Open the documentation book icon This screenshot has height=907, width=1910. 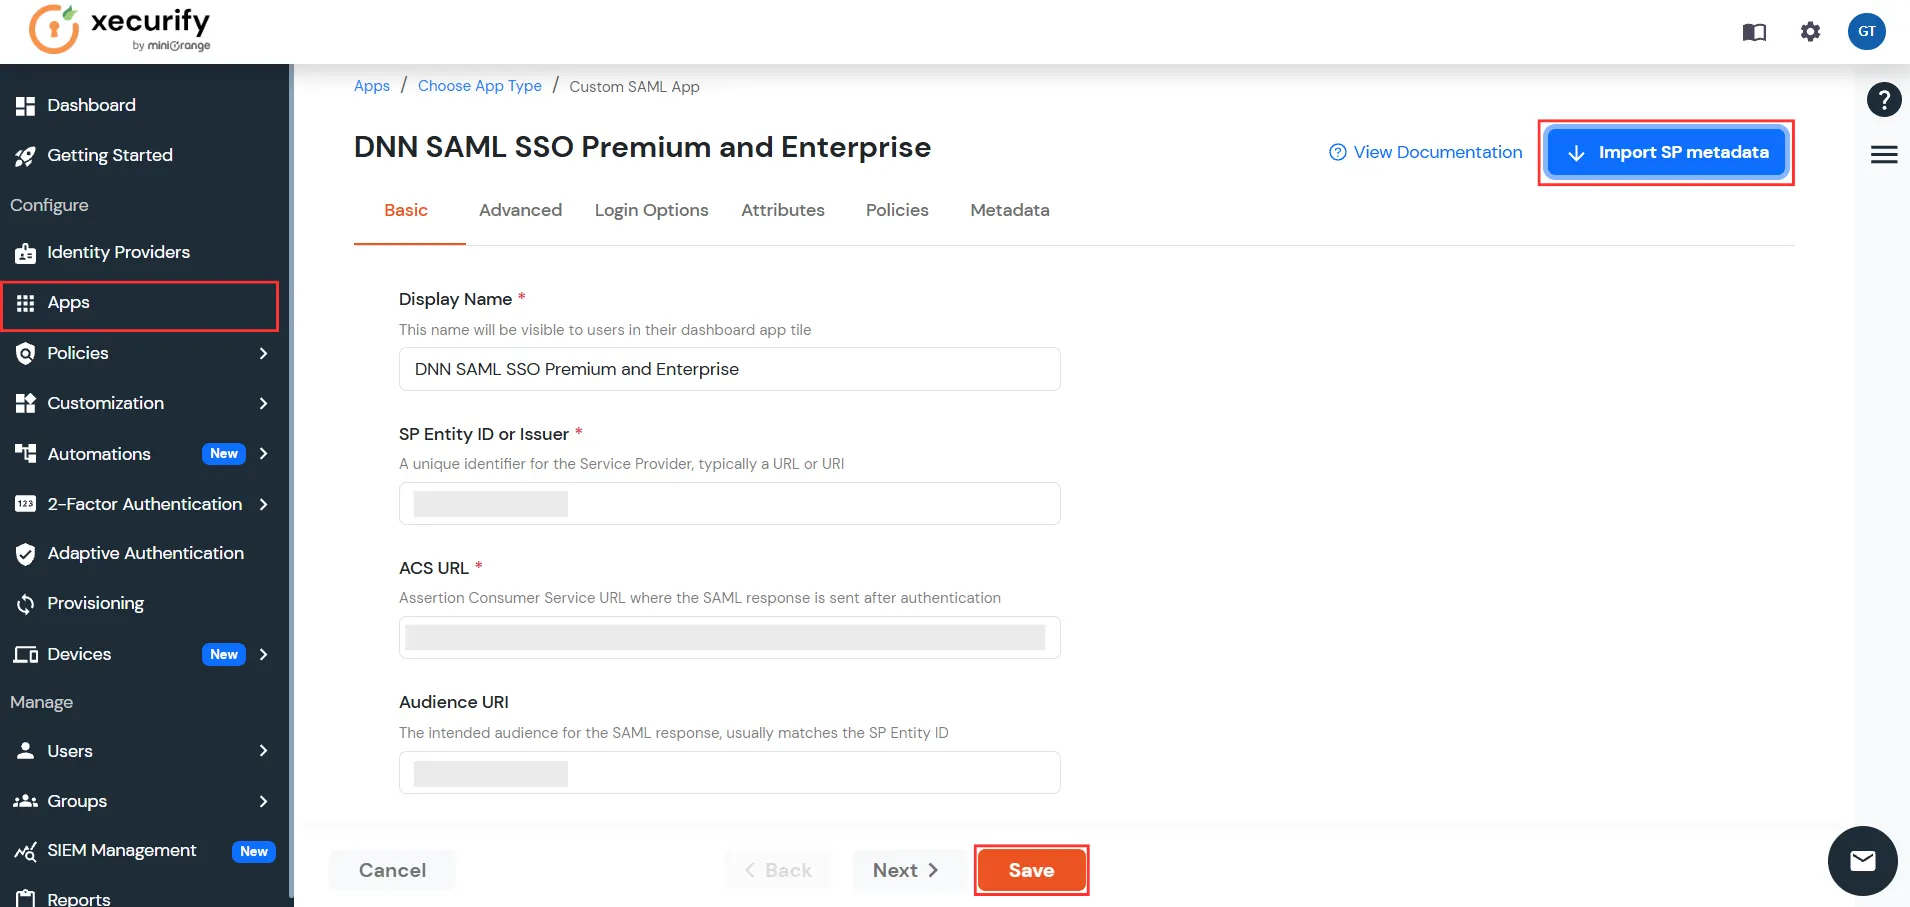point(1754,32)
